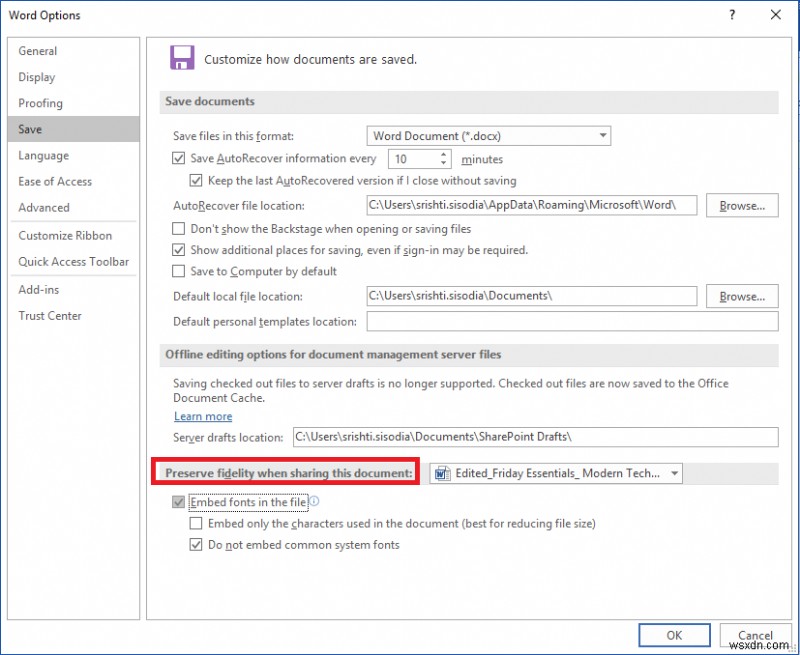The image size is (800, 655).
Task: Enable Save to Computer by default
Action: [178, 271]
